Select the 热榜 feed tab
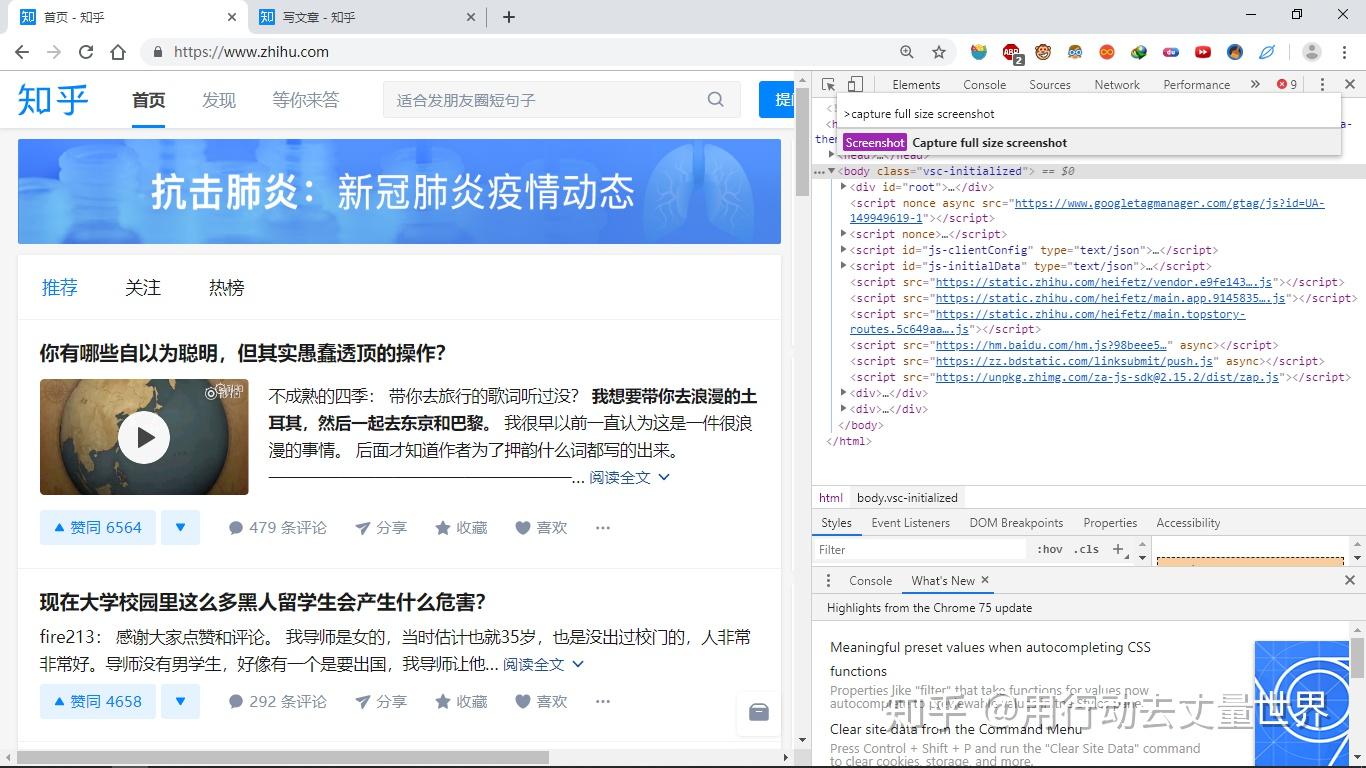 point(227,288)
